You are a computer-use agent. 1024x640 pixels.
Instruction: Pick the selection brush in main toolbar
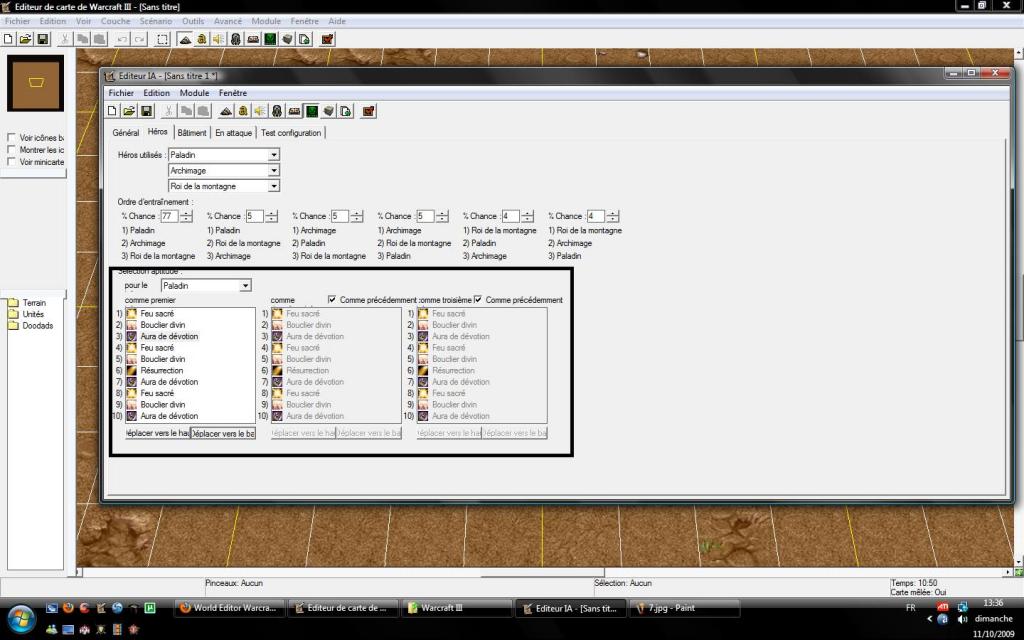(163, 39)
